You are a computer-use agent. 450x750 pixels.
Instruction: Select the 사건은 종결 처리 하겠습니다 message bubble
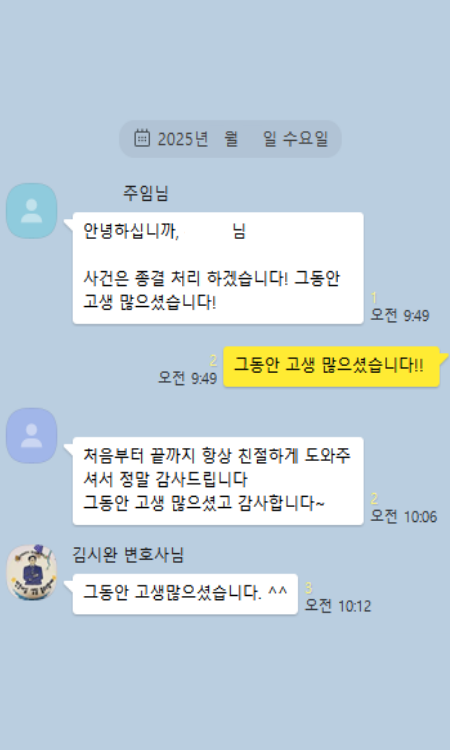coord(218,268)
